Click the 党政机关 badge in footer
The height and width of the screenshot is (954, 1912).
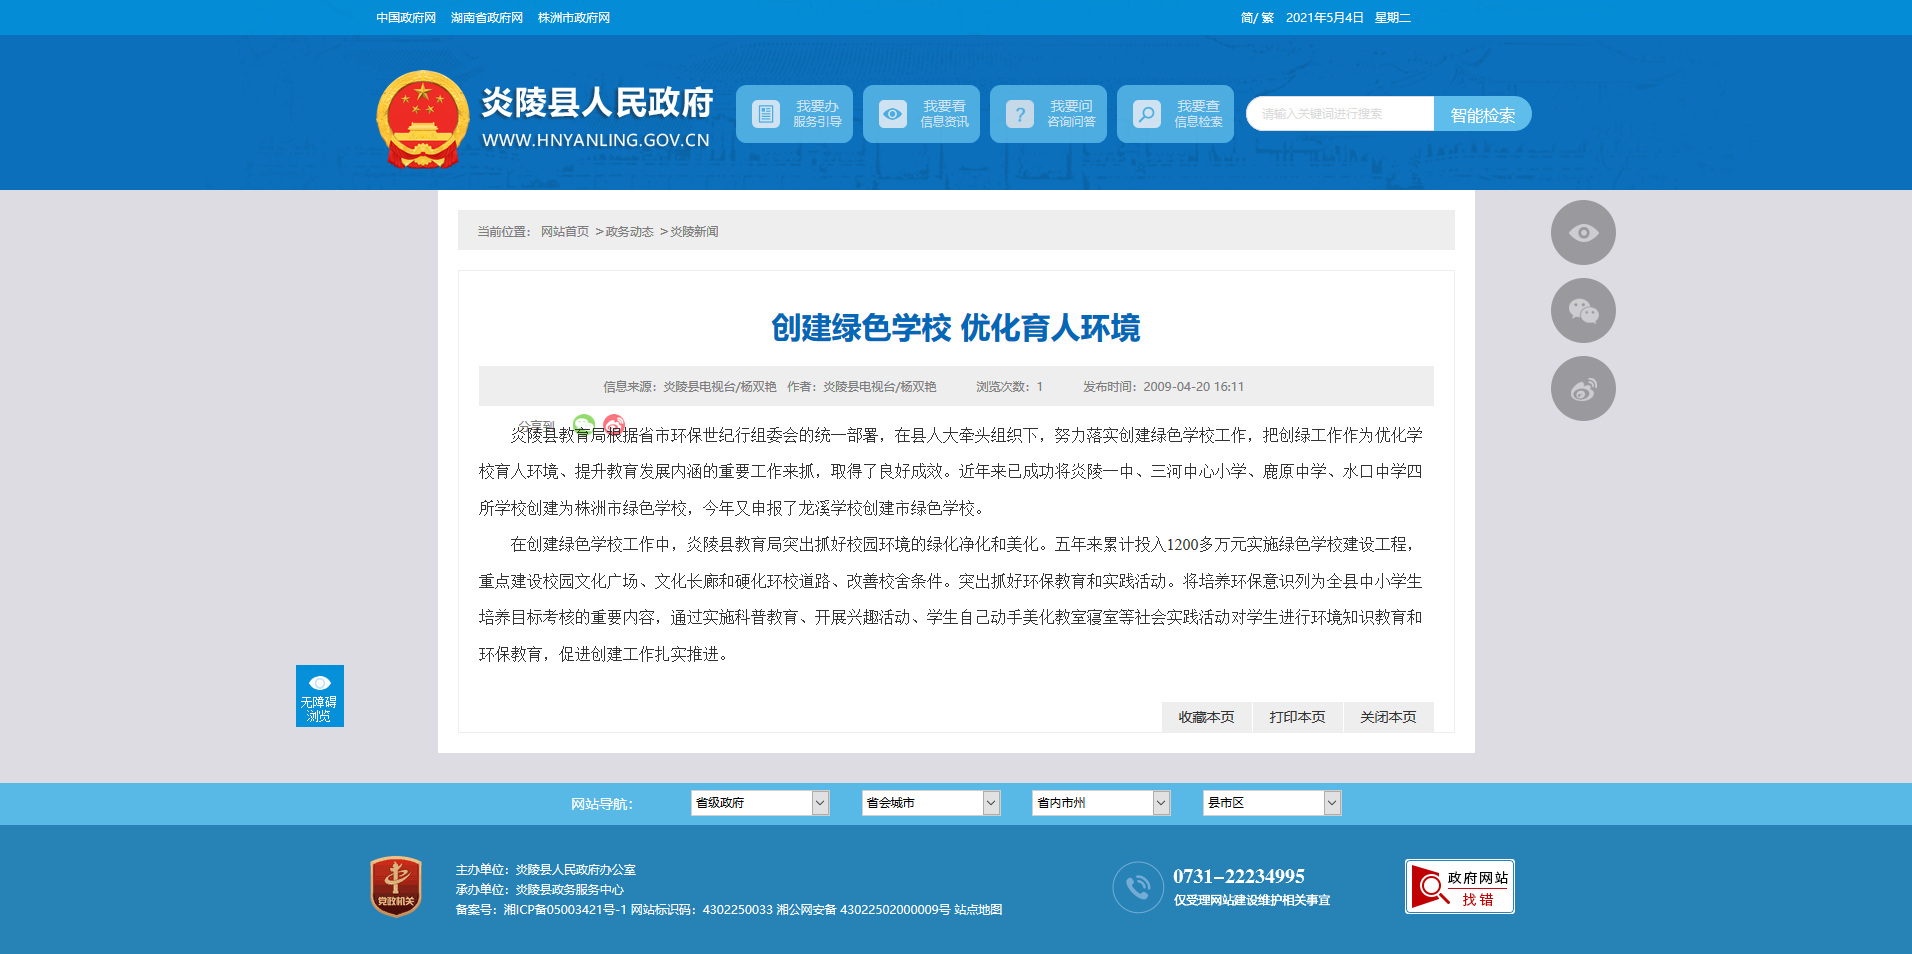pyautogui.click(x=396, y=886)
